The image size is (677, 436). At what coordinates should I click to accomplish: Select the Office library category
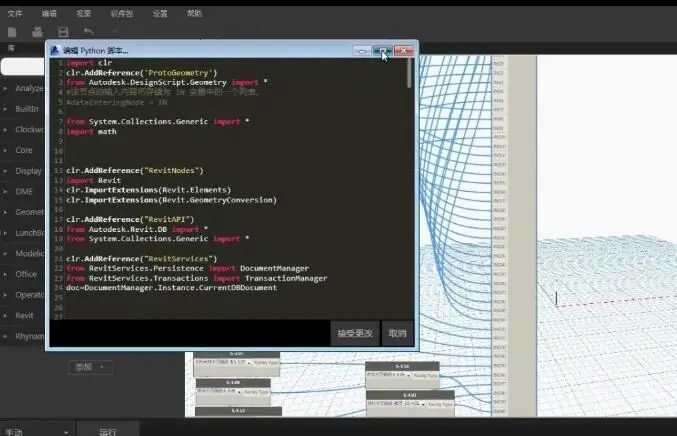[x=26, y=274]
